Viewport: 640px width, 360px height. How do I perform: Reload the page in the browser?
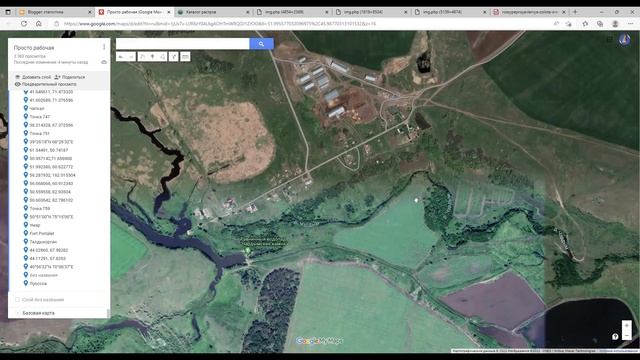(x=24, y=24)
